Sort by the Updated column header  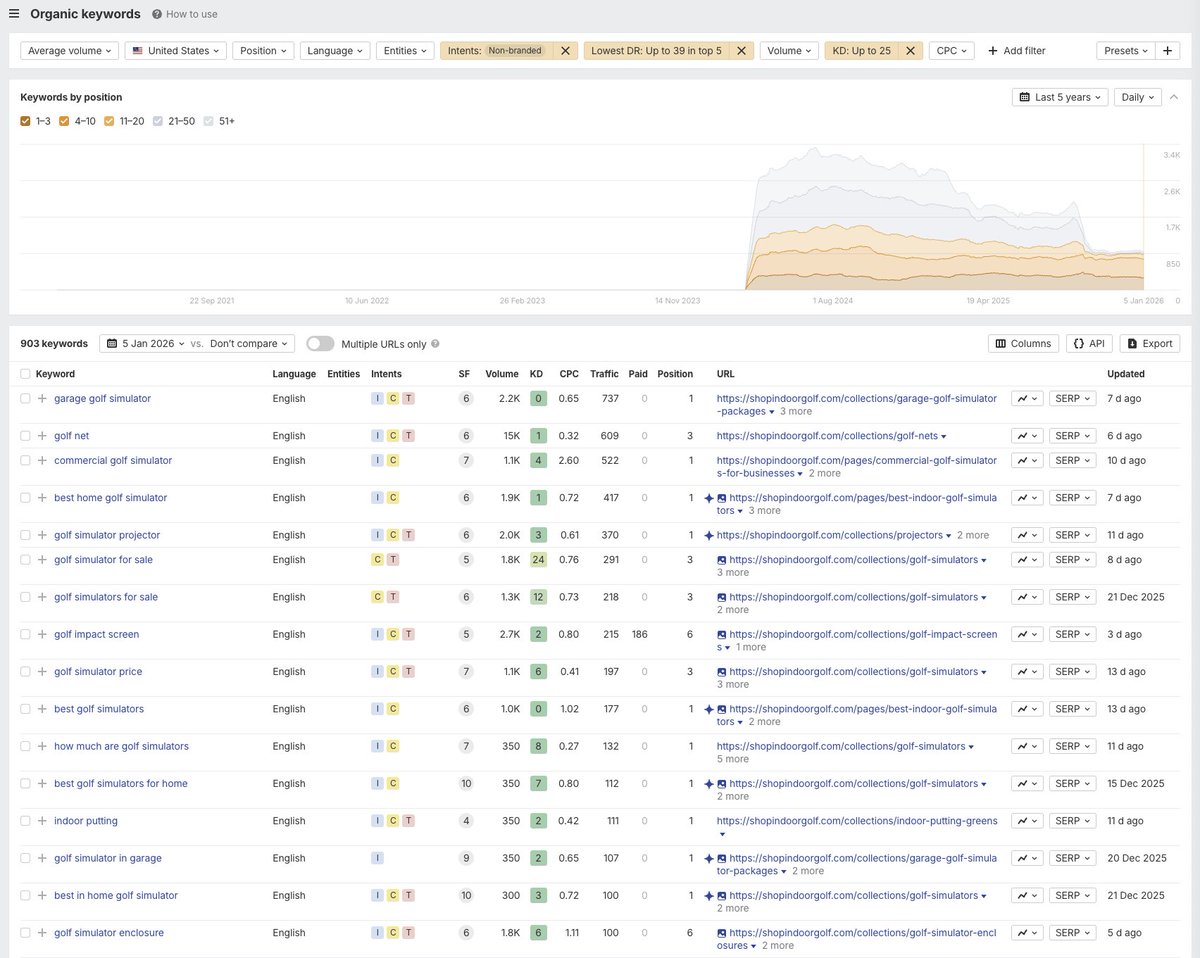pyautogui.click(x=1126, y=374)
